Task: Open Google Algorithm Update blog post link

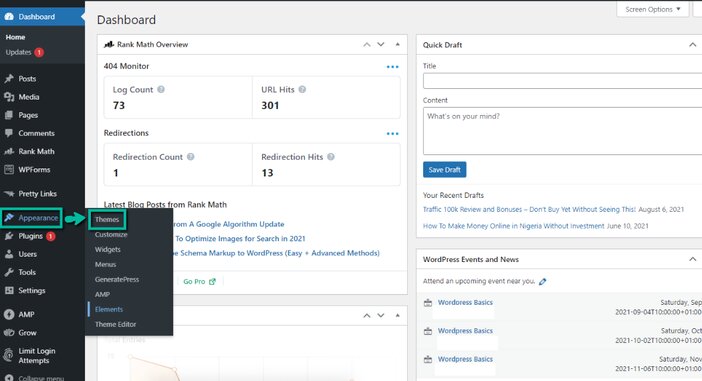Action: (228, 224)
